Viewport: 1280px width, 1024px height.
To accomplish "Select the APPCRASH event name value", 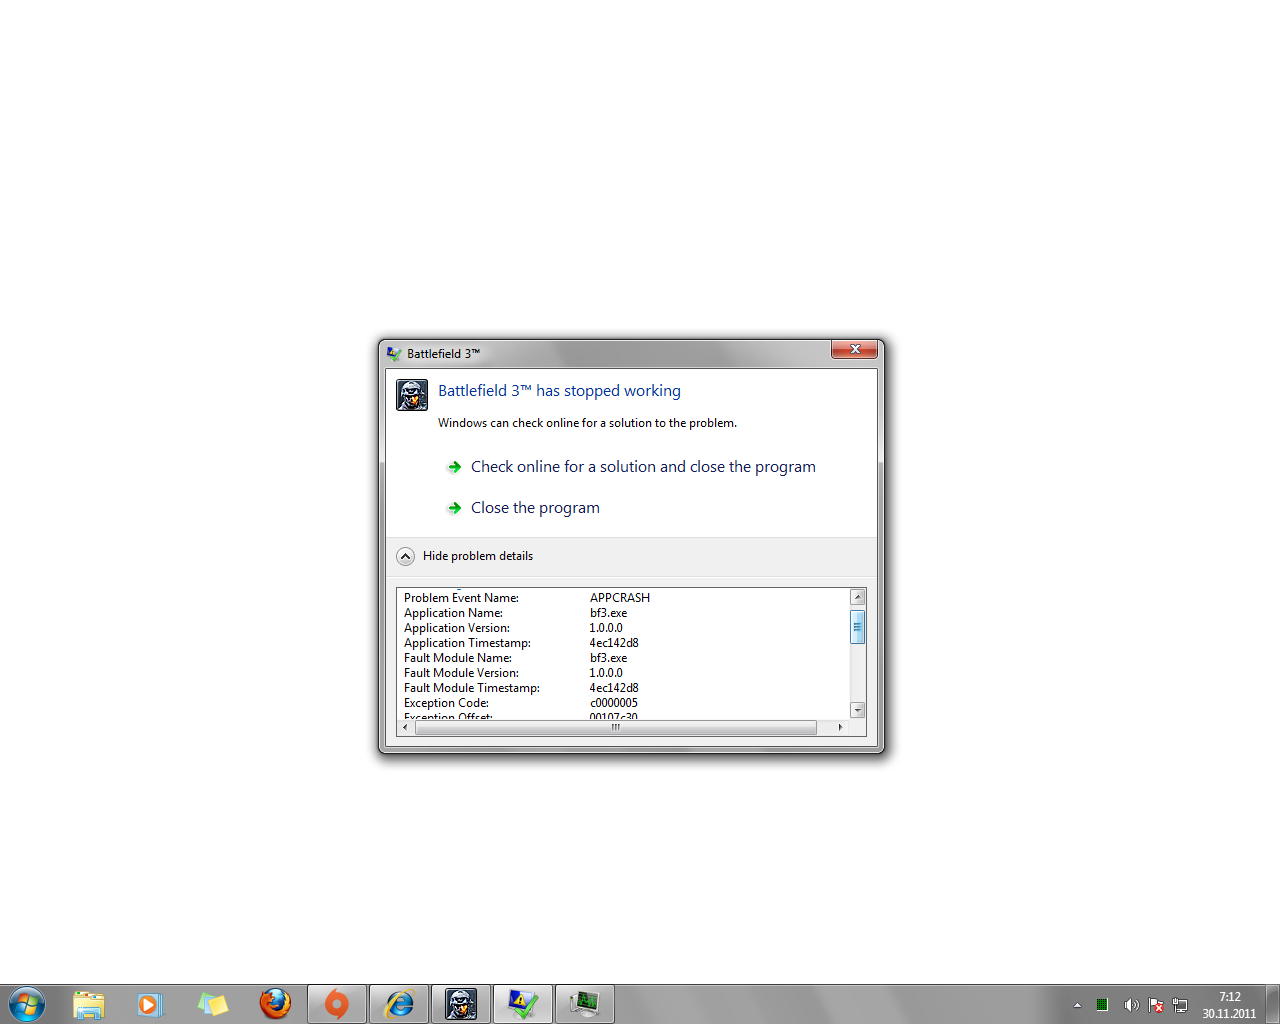I will 620,598.
